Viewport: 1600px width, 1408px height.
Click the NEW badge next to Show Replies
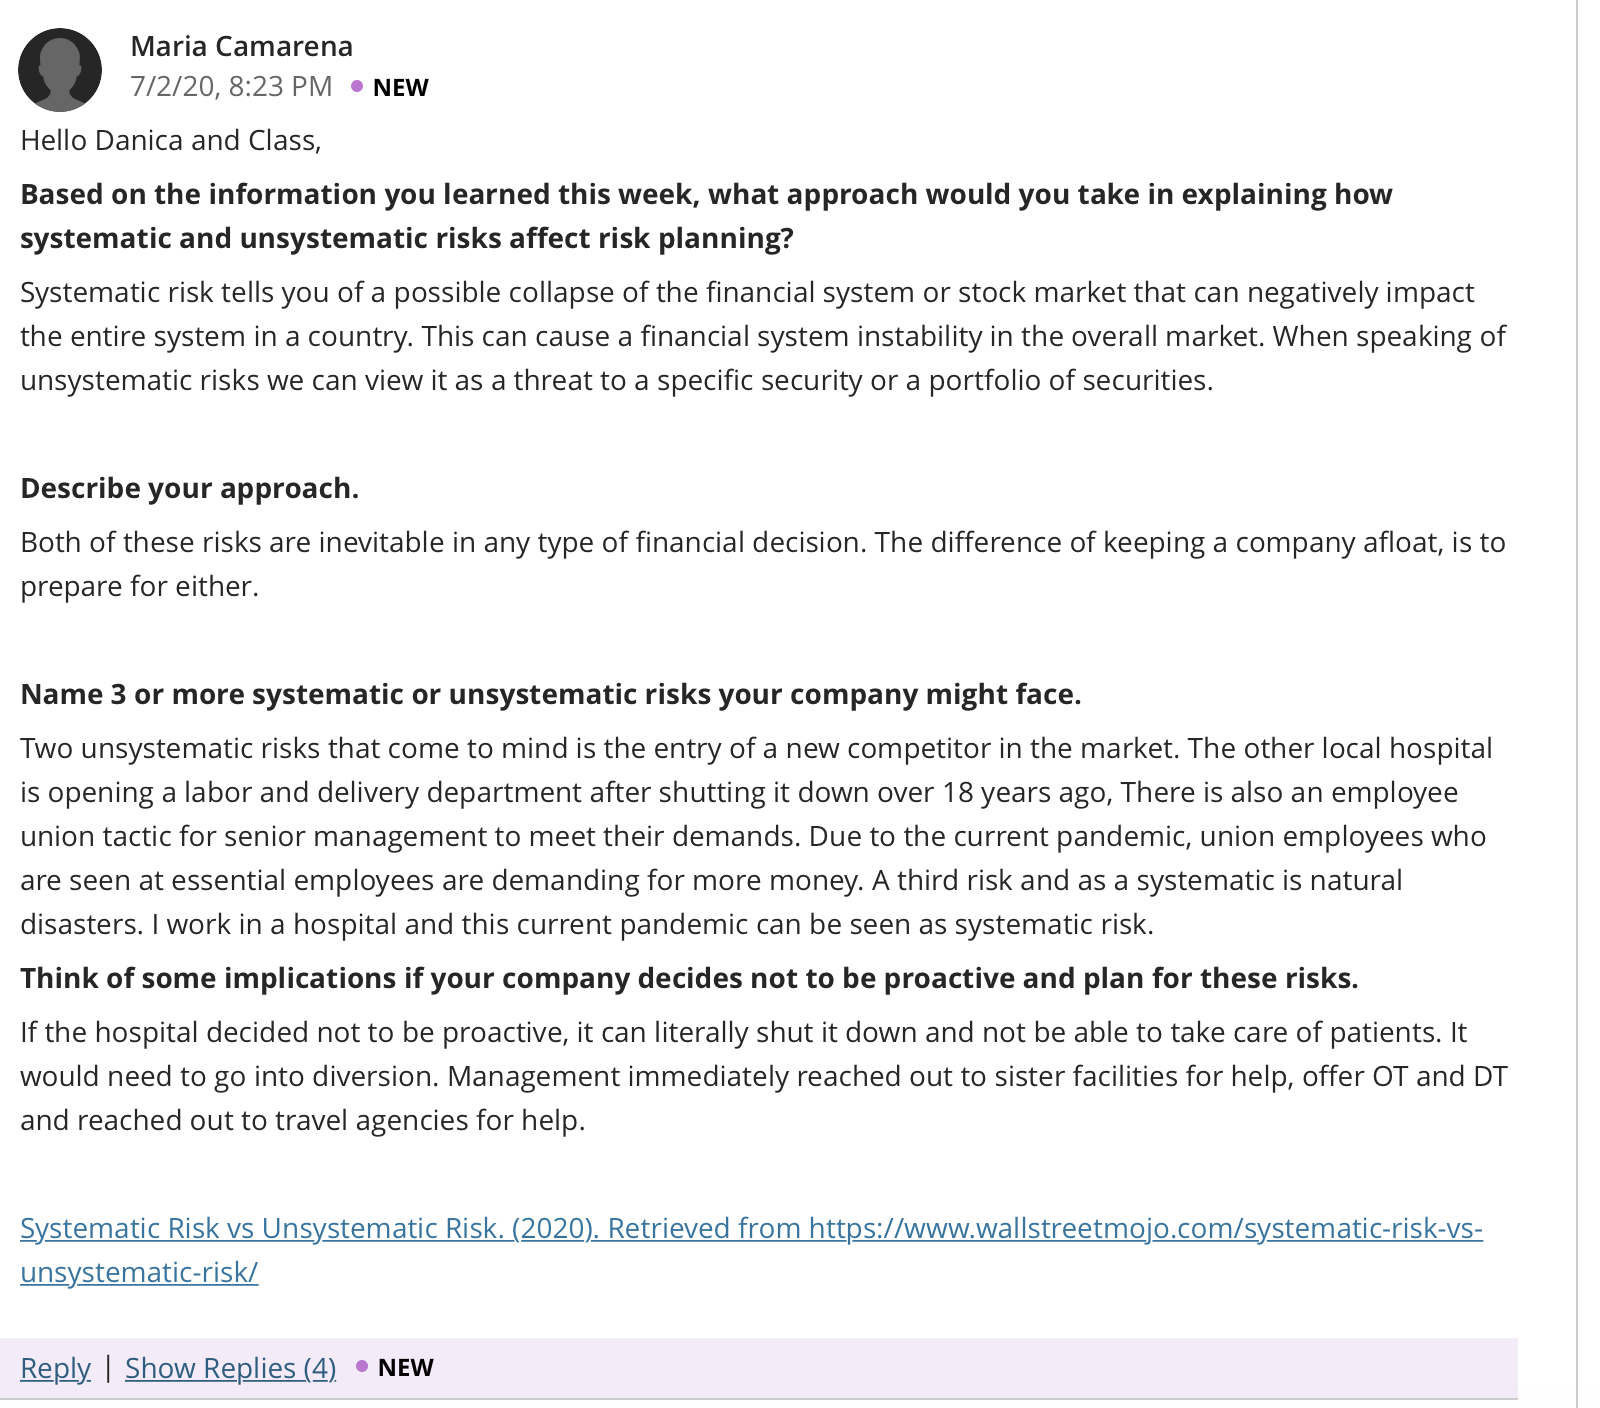point(405,1368)
